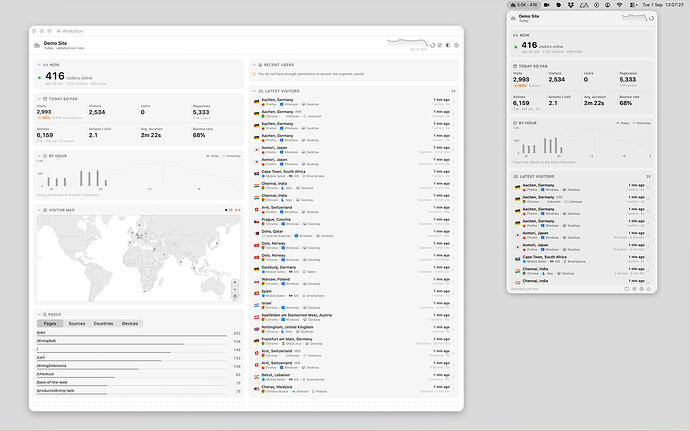Click the compass icon in popover bottom bar

coord(634,289)
